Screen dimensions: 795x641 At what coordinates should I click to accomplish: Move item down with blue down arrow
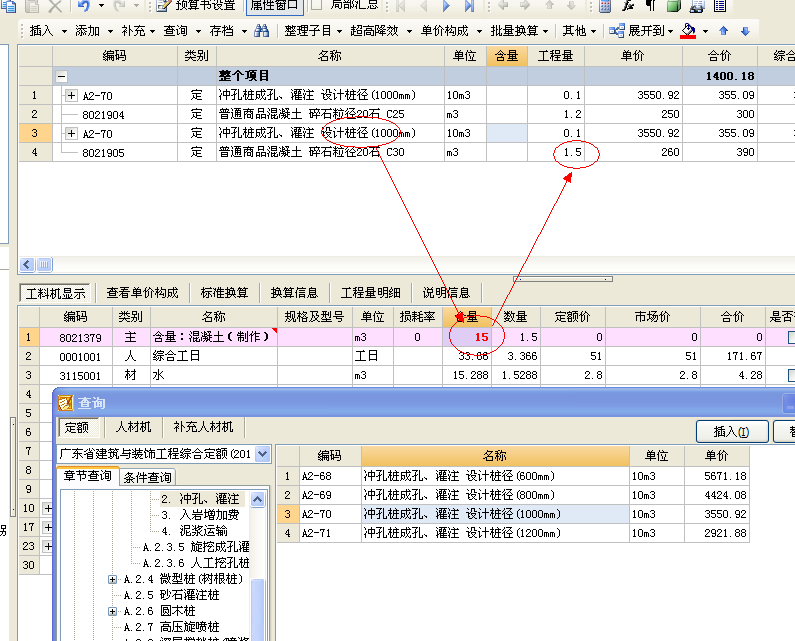click(x=745, y=31)
